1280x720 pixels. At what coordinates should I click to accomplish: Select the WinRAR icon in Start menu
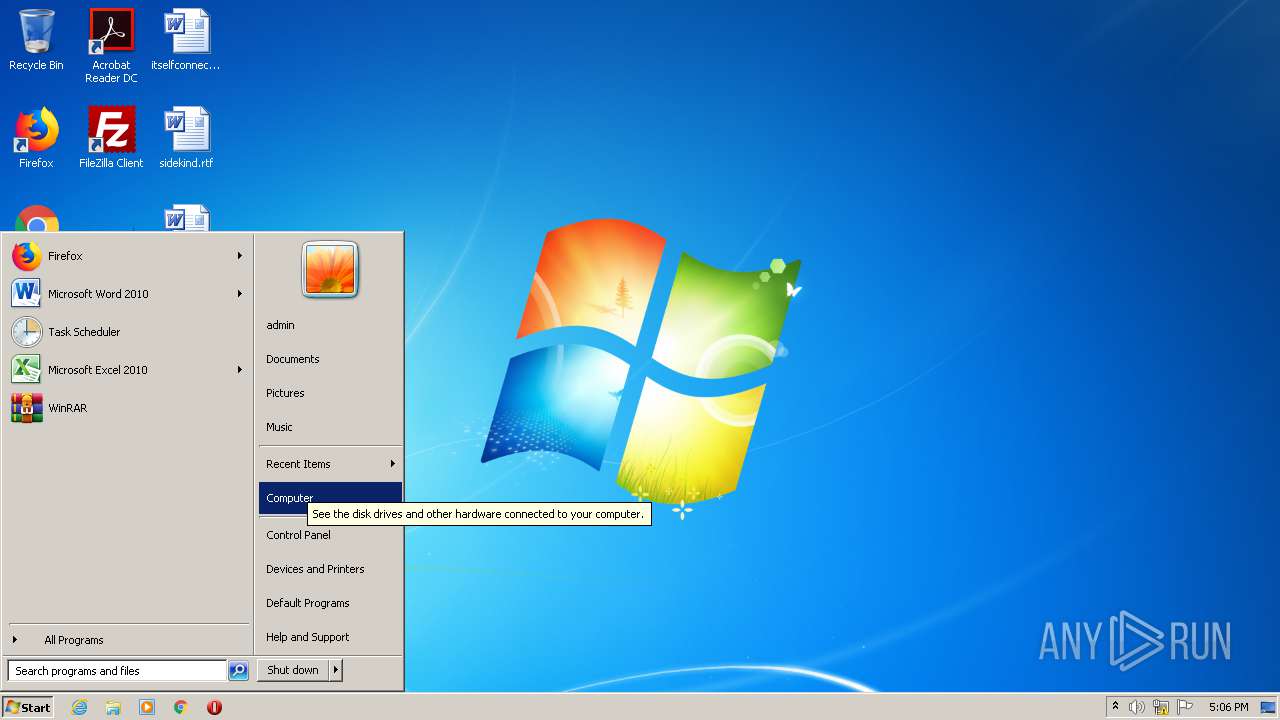pyautogui.click(x=27, y=408)
